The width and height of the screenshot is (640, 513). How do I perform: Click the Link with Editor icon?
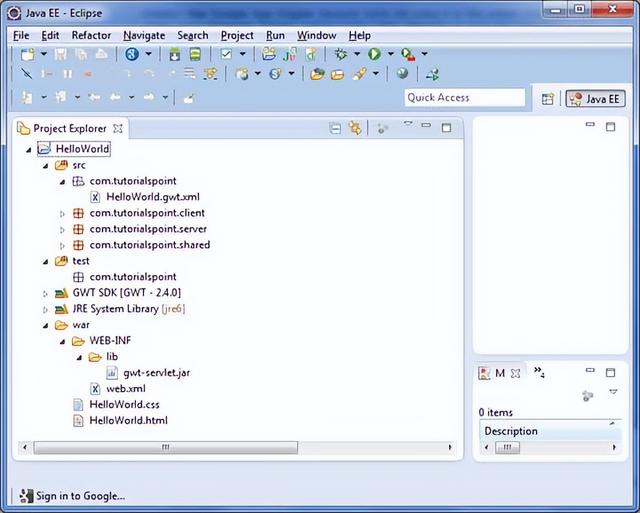[x=355, y=128]
